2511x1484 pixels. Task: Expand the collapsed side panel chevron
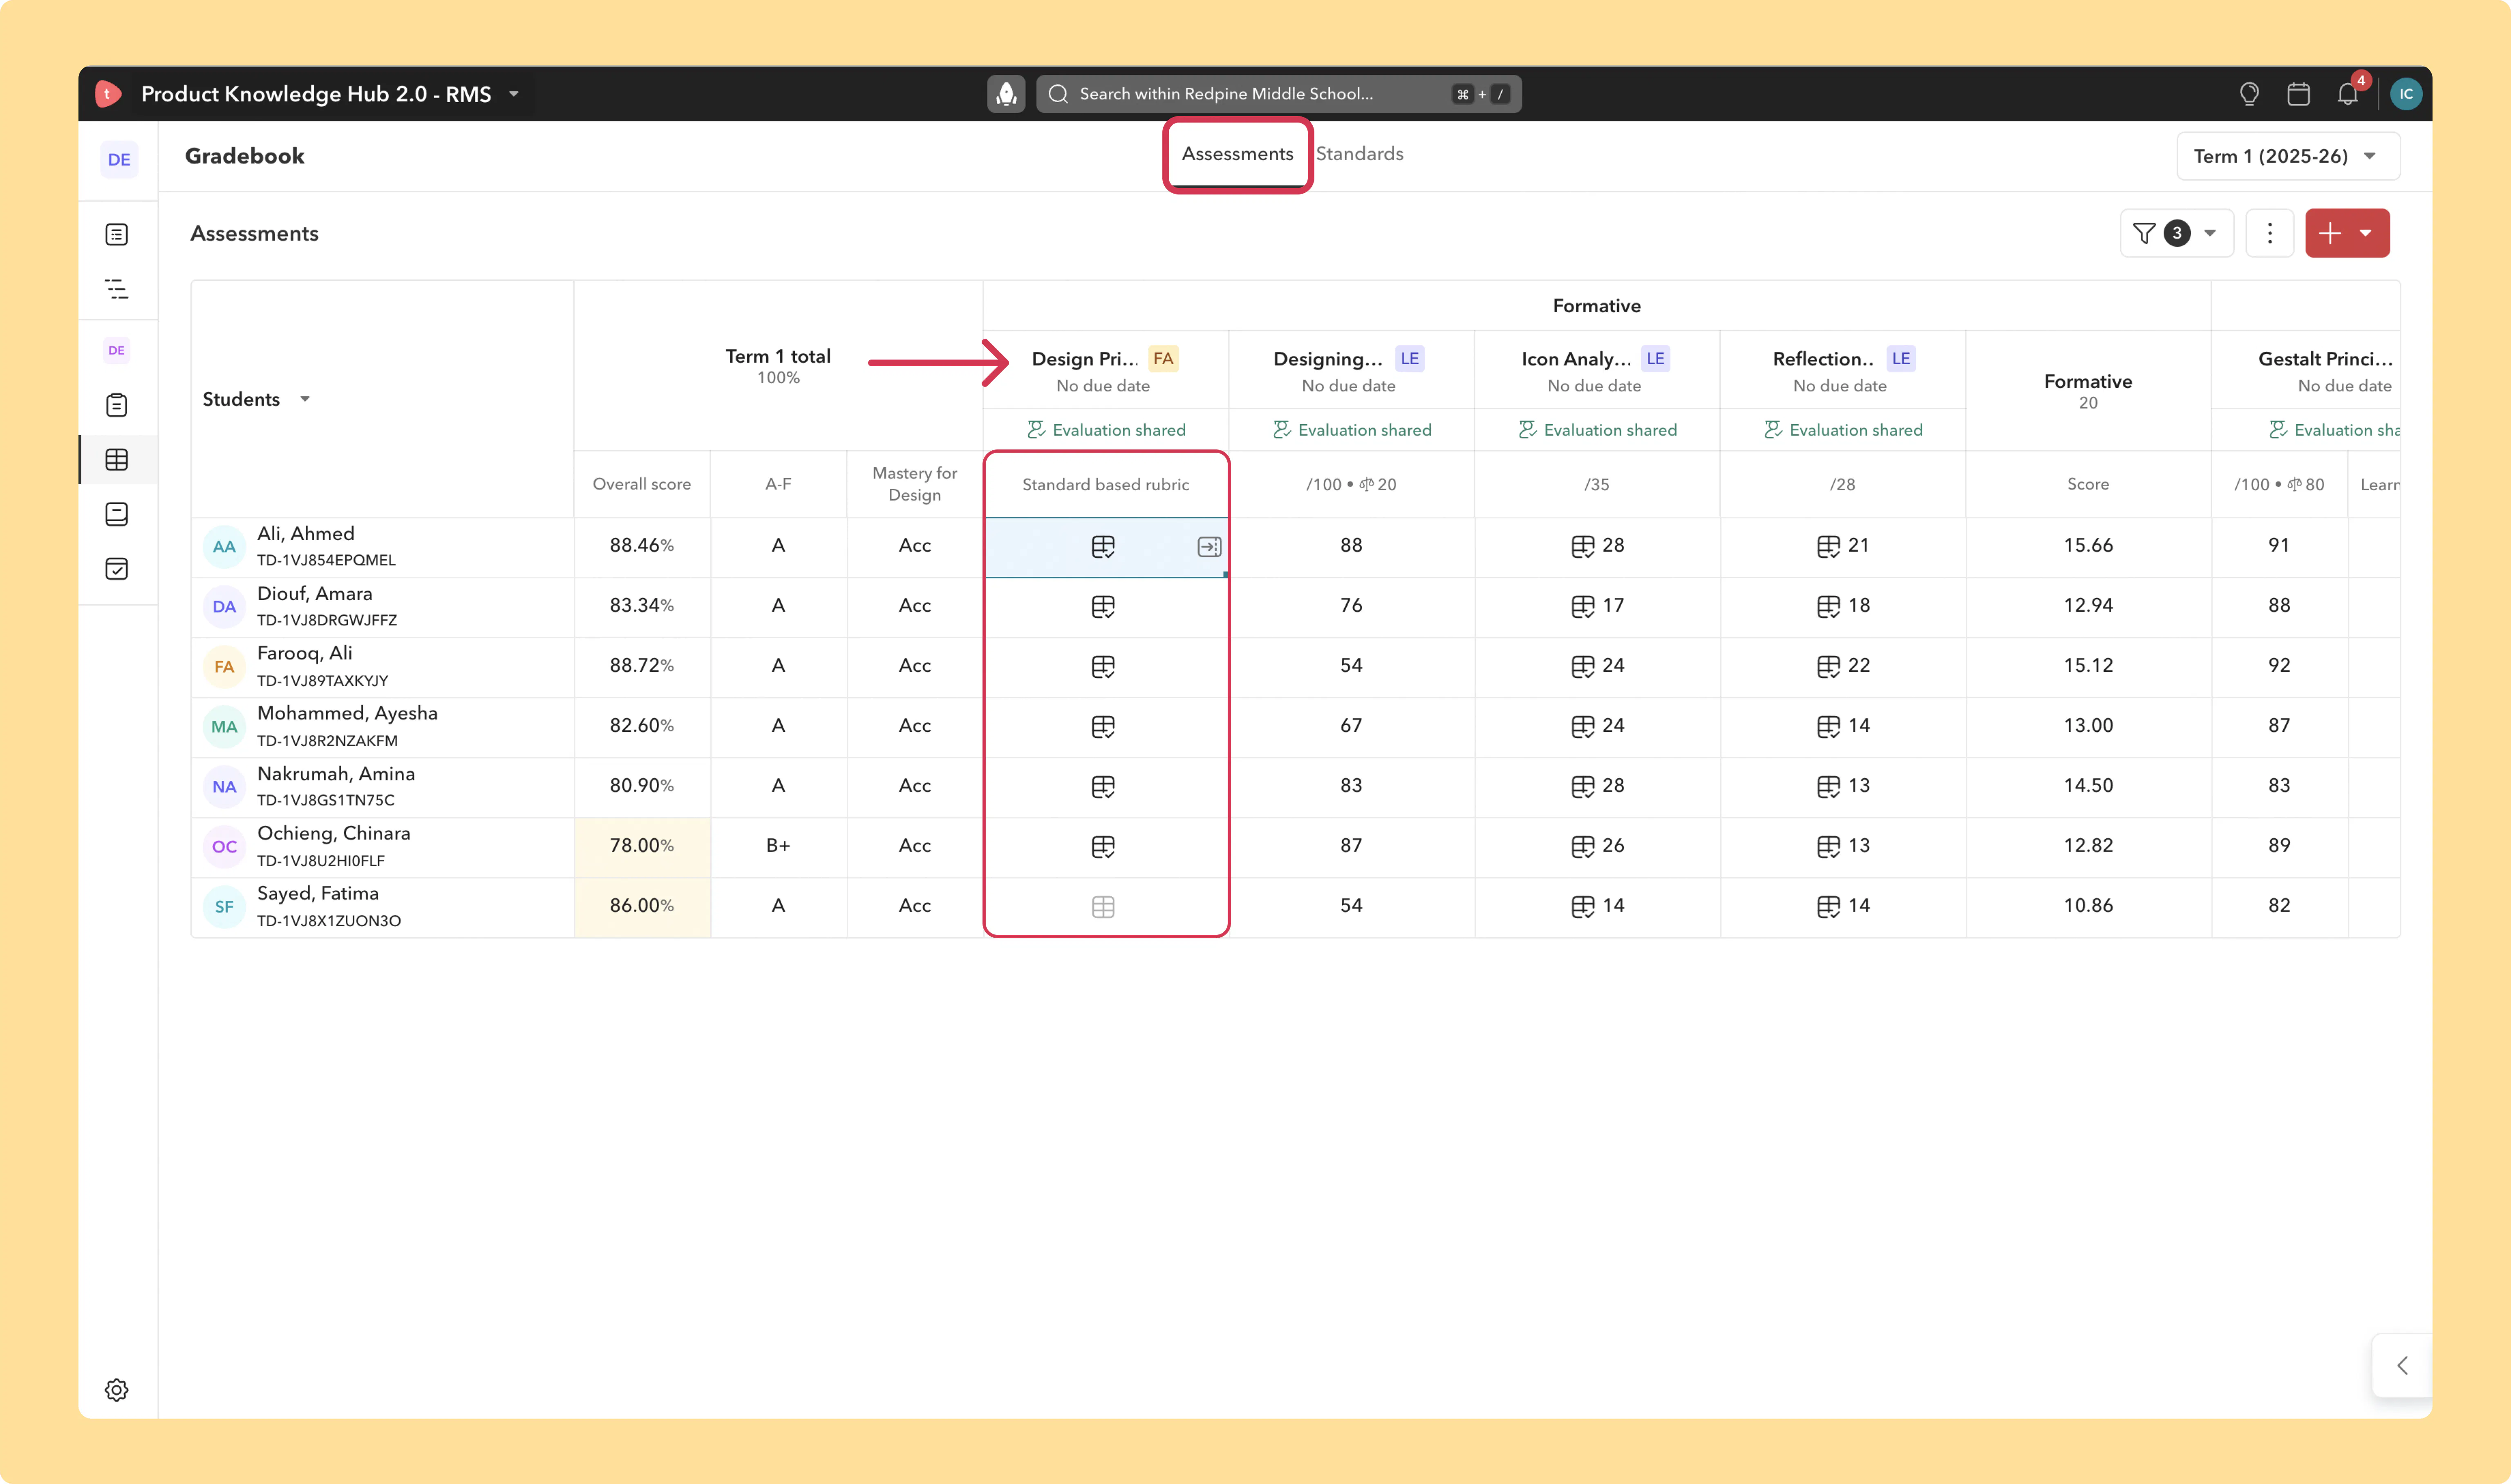coord(2402,1365)
